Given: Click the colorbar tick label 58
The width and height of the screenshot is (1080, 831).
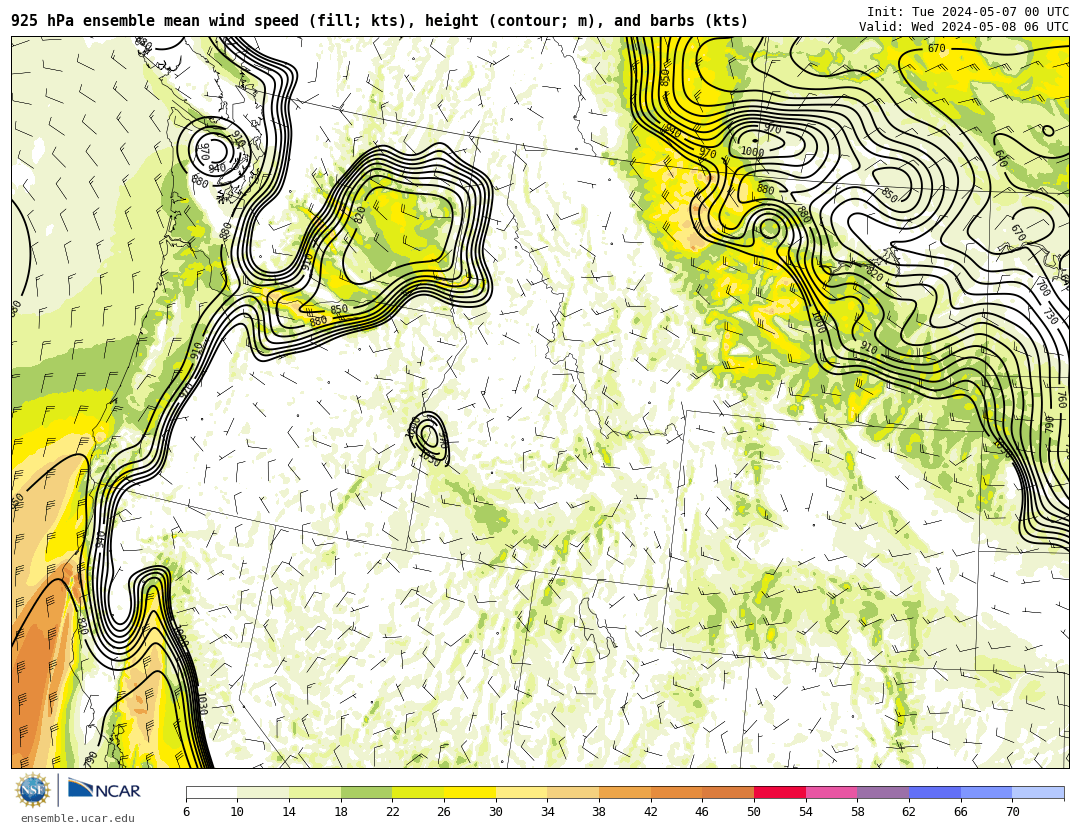Looking at the screenshot, I should [x=858, y=812].
